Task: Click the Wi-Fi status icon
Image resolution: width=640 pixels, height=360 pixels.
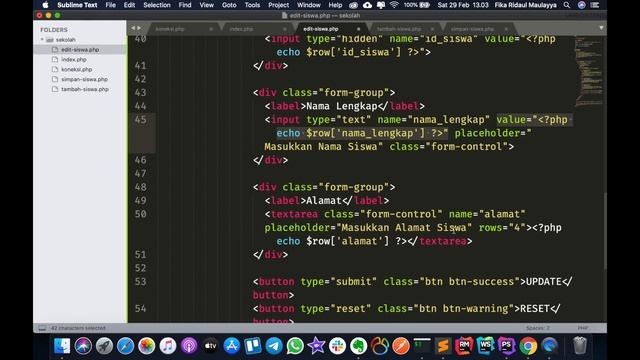Action: point(394,5)
